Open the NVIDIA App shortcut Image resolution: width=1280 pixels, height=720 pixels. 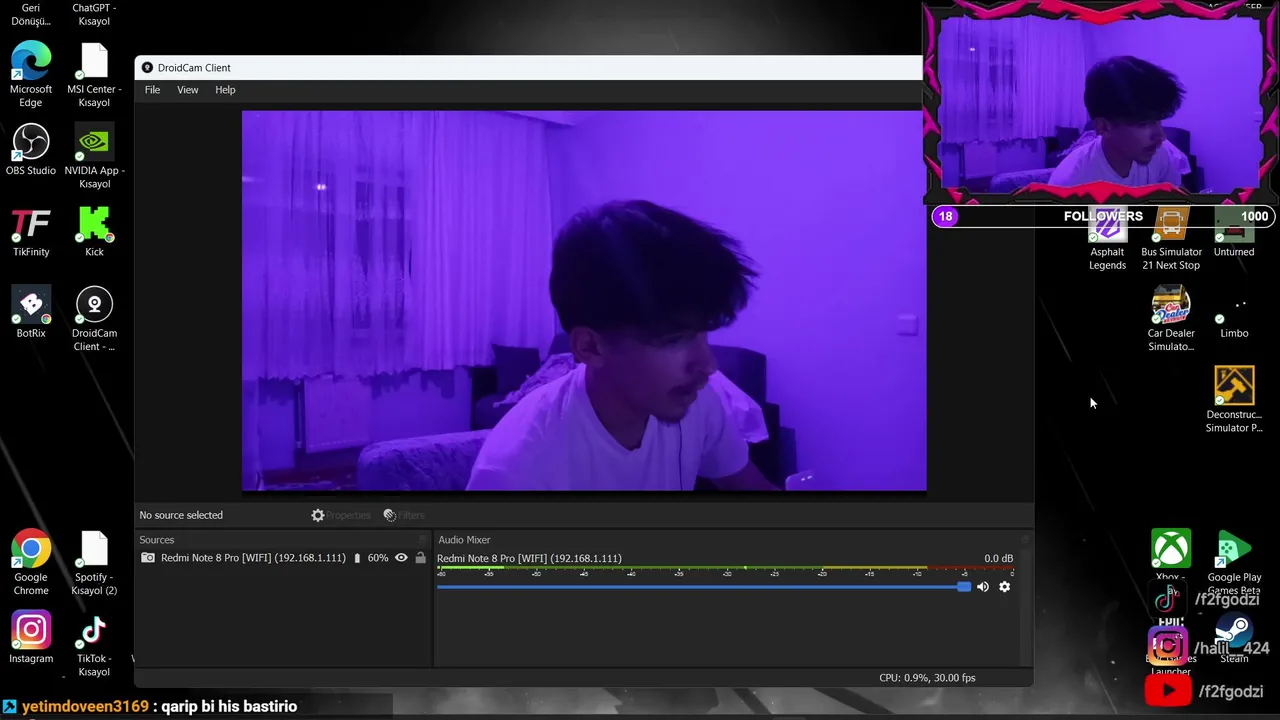click(x=94, y=156)
